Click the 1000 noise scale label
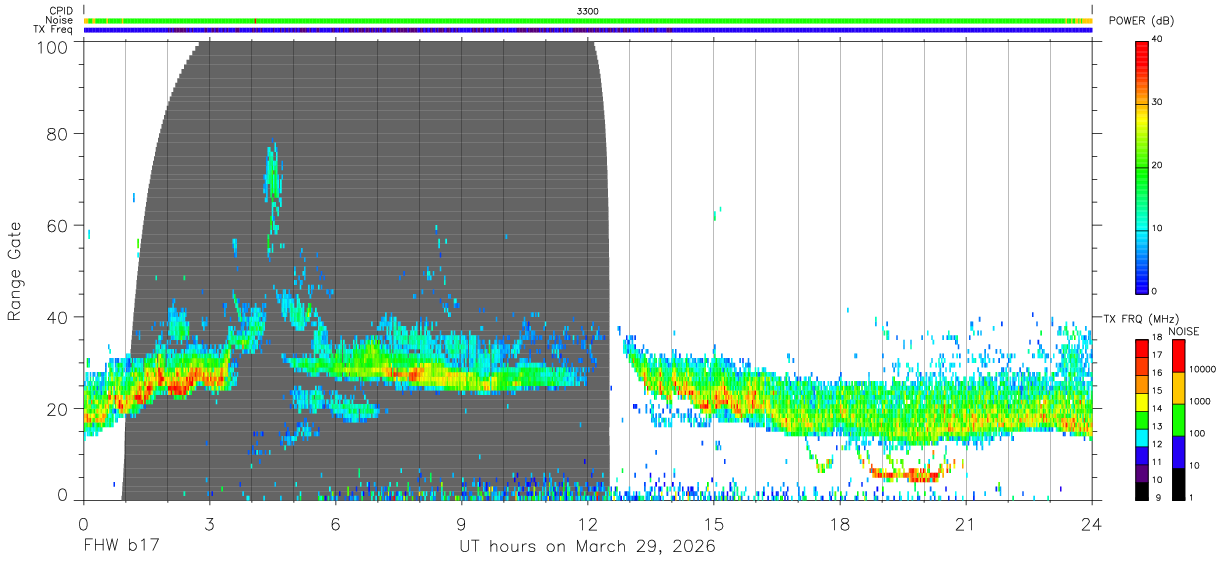The width and height of the screenshot is (1228, 567). (1199, 401)
